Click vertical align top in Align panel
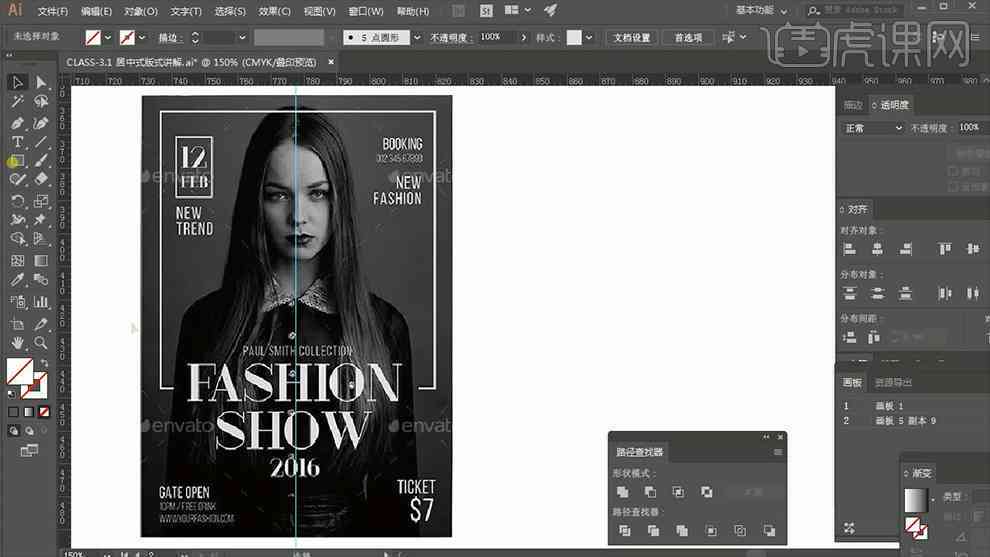Image resolution: width=990 pixels, height=557 pixels. [945, 249]
